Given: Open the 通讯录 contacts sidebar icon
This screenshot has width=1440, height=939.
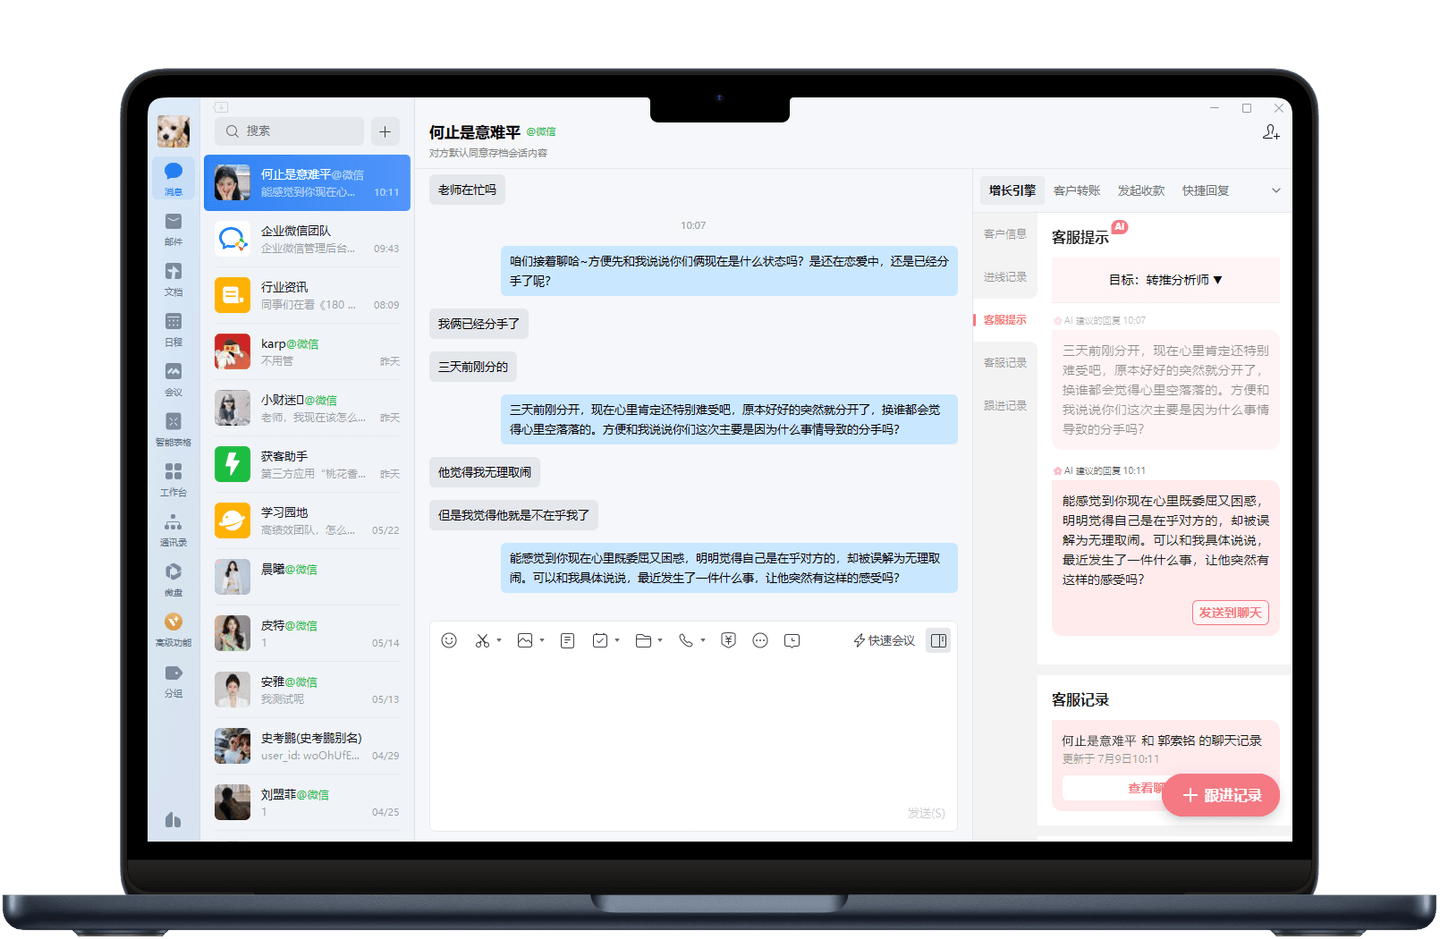Looking at the screenshot, I should [173, 528].
